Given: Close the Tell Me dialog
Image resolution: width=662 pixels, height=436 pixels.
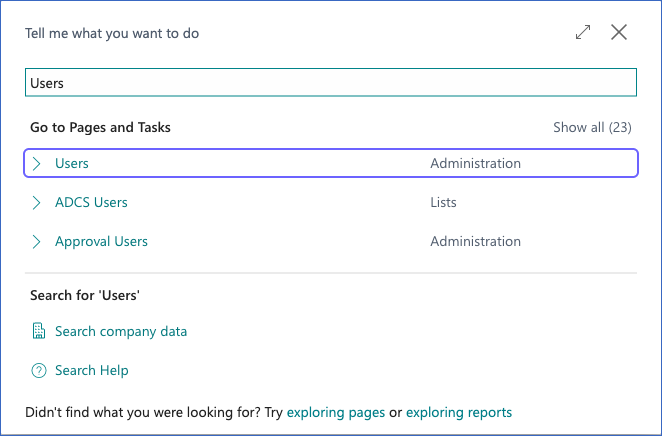Looking at the screenshot, I should coord(619,32).
